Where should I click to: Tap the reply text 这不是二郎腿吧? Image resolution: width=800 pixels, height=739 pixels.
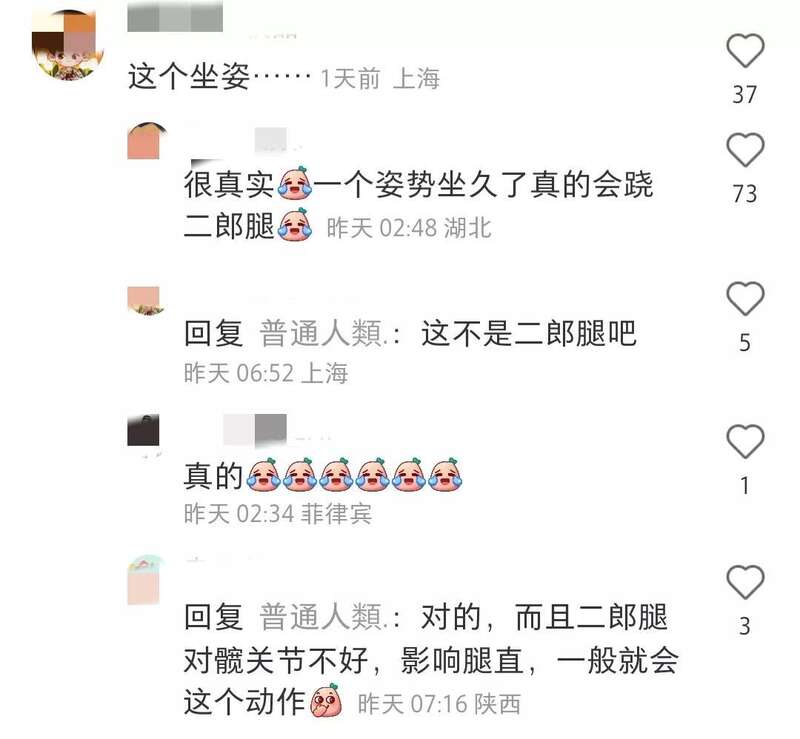pyautogui.click(x=529, y=333)
